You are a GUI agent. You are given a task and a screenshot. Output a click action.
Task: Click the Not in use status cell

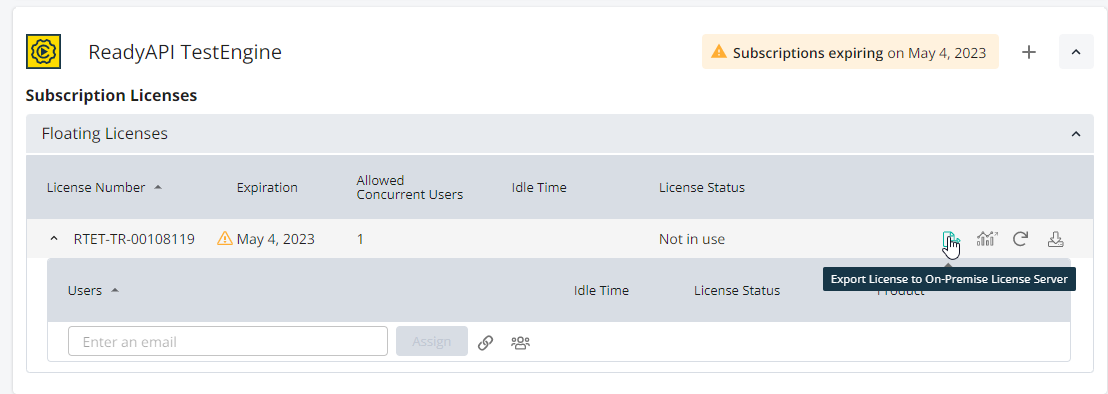coord(692,239)
